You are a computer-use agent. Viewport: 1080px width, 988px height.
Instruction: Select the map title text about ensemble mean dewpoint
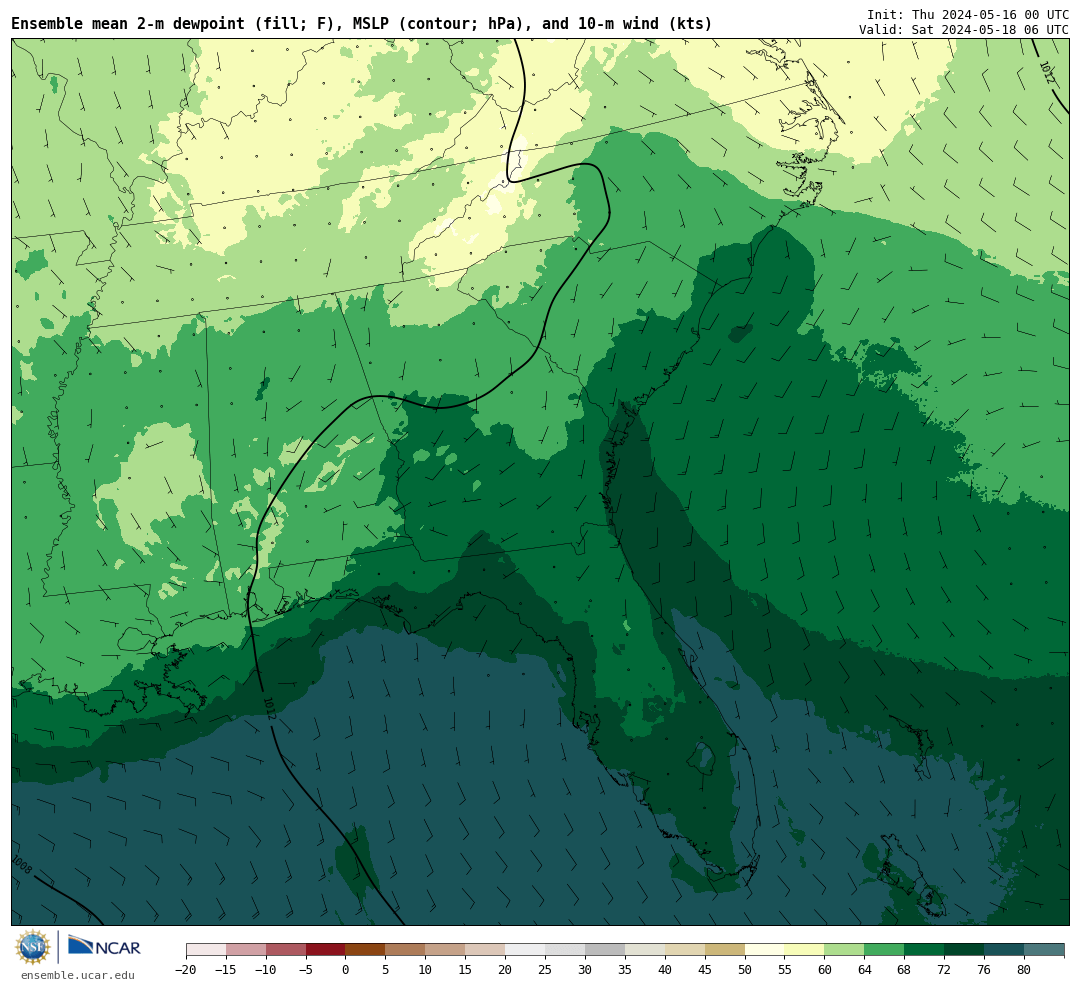[362, 23]
